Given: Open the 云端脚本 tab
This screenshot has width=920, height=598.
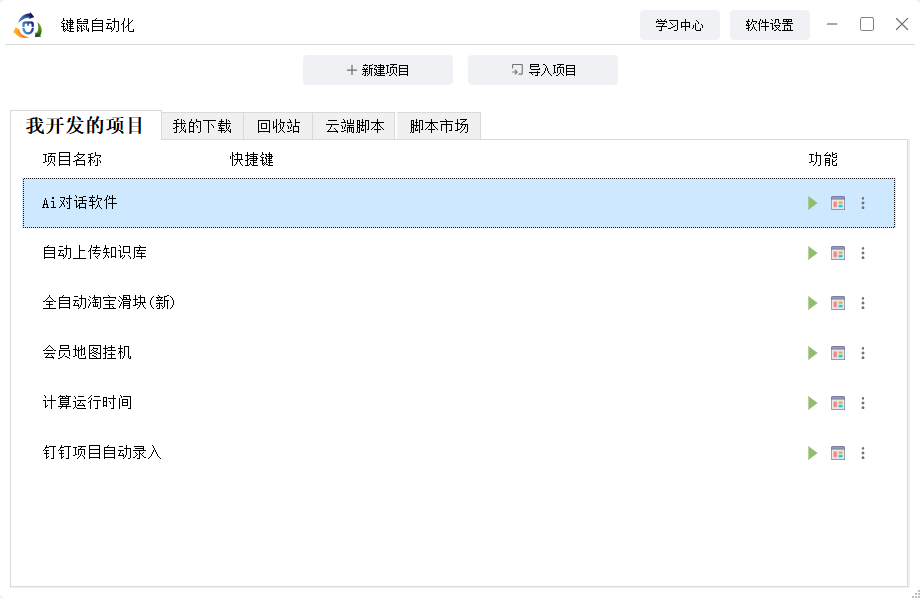Looking at the screenshot, I should pyautogui.click(x=354, y=126).
